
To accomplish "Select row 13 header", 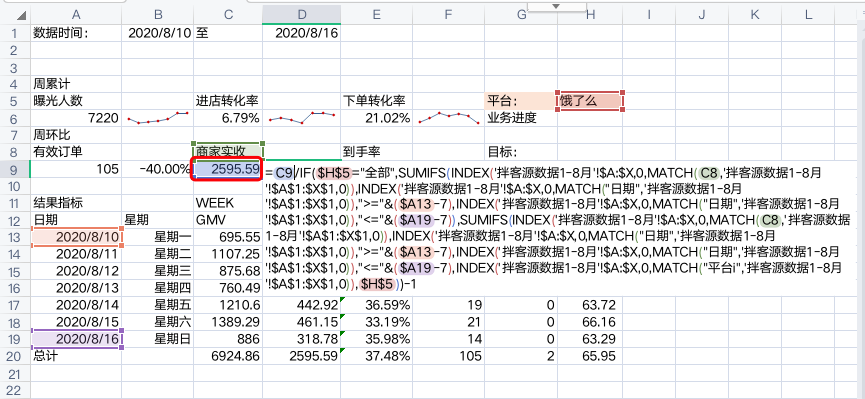I will (x=15, y=237).
